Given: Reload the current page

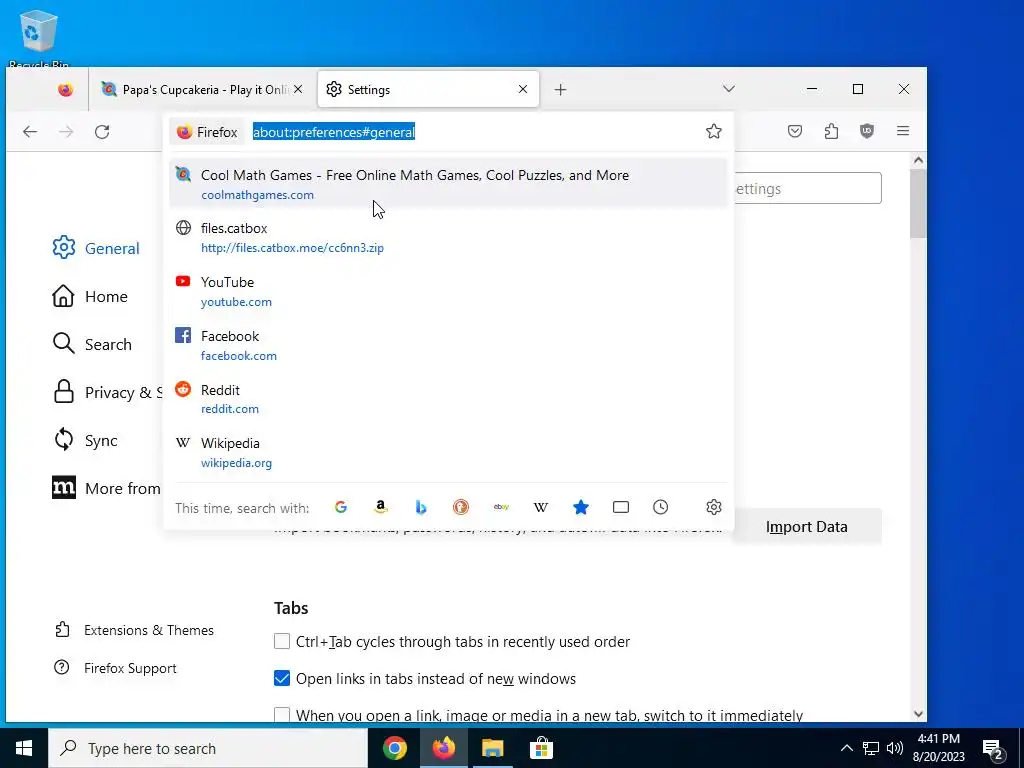Looking at the screenshot, I should (102, 132).
